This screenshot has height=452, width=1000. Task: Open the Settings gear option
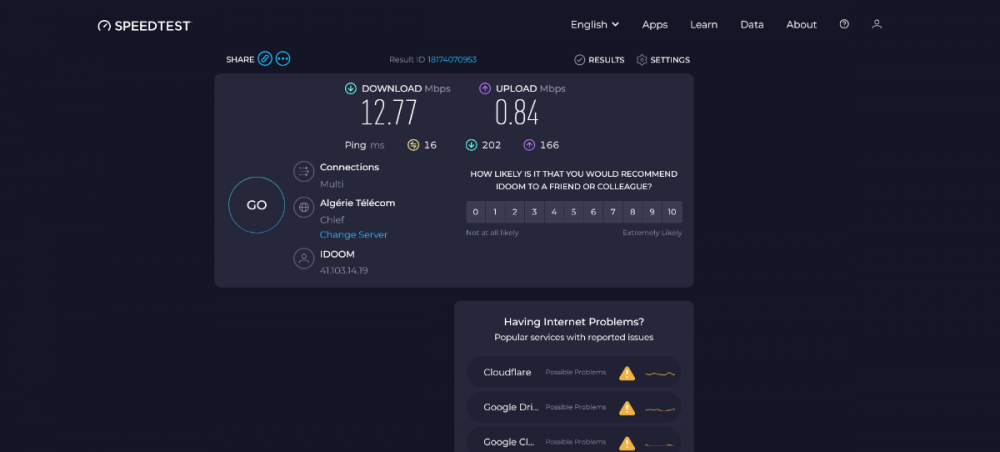click(663, 60)
